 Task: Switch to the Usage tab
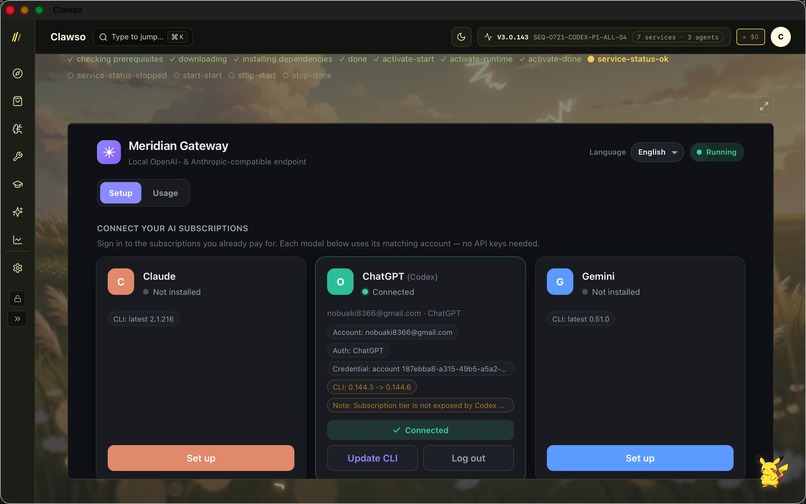(165, 193)
